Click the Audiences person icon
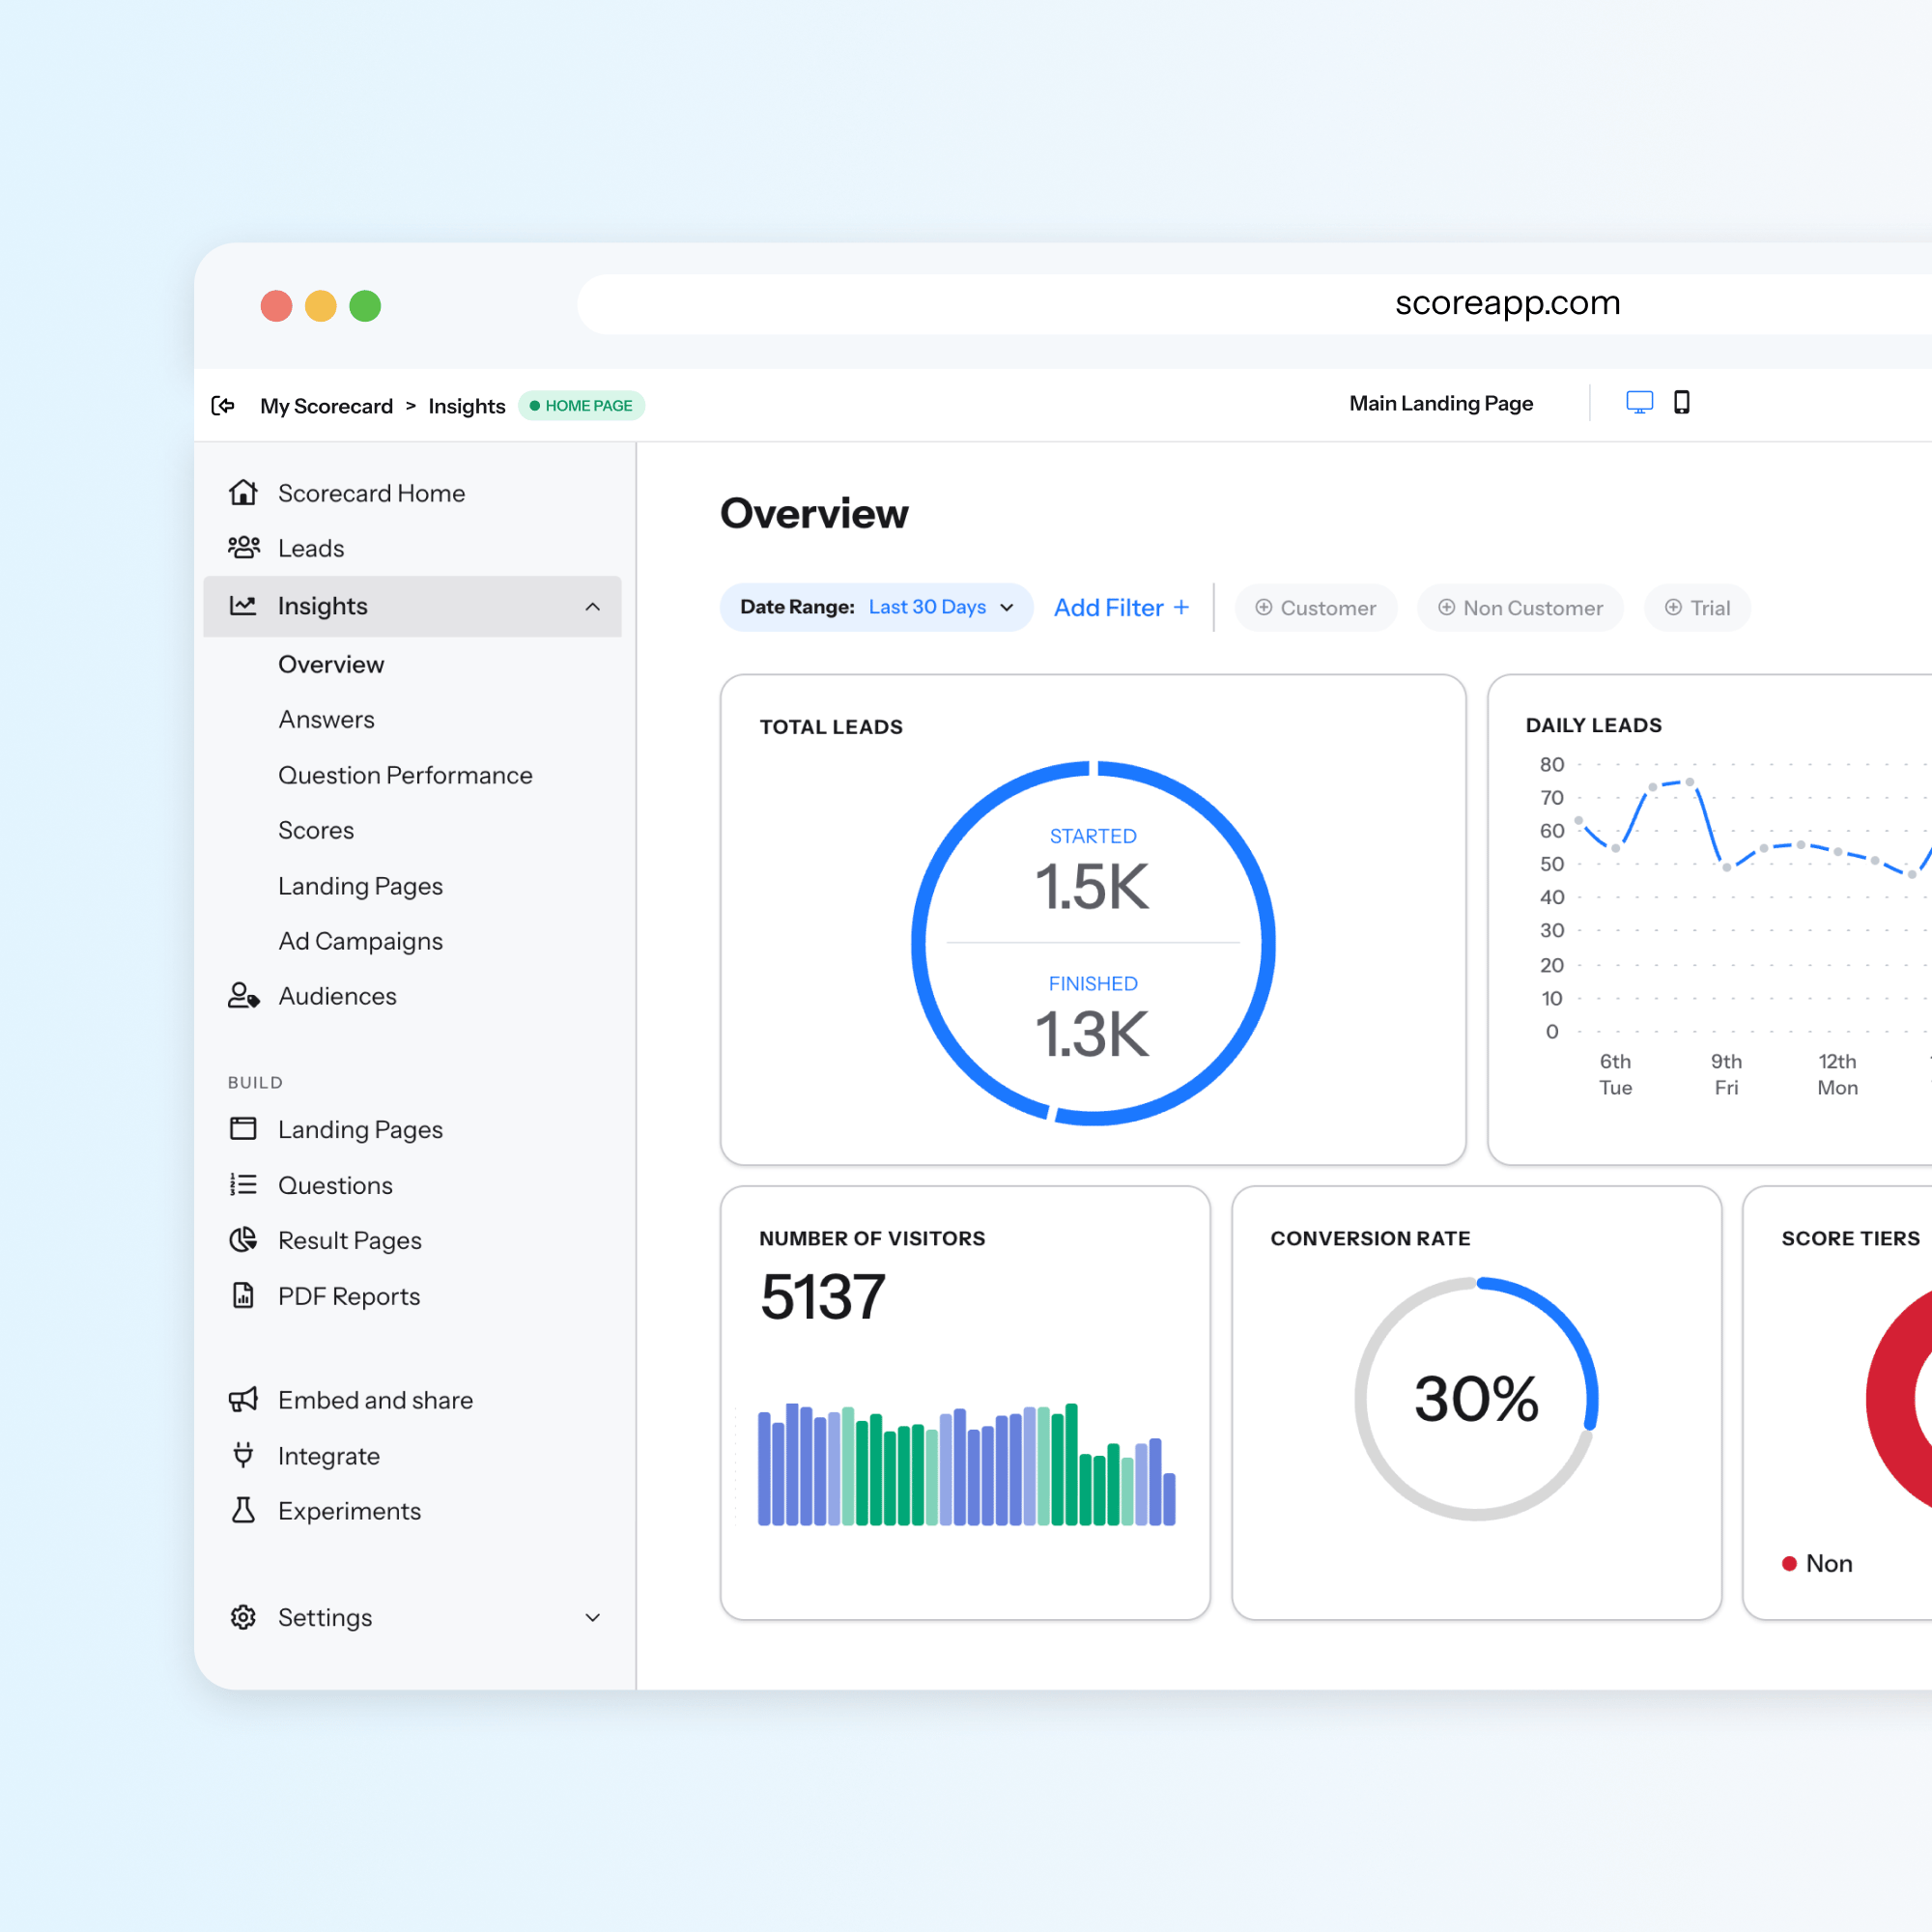1932x1932 pixels. click(x=243, y=995)
